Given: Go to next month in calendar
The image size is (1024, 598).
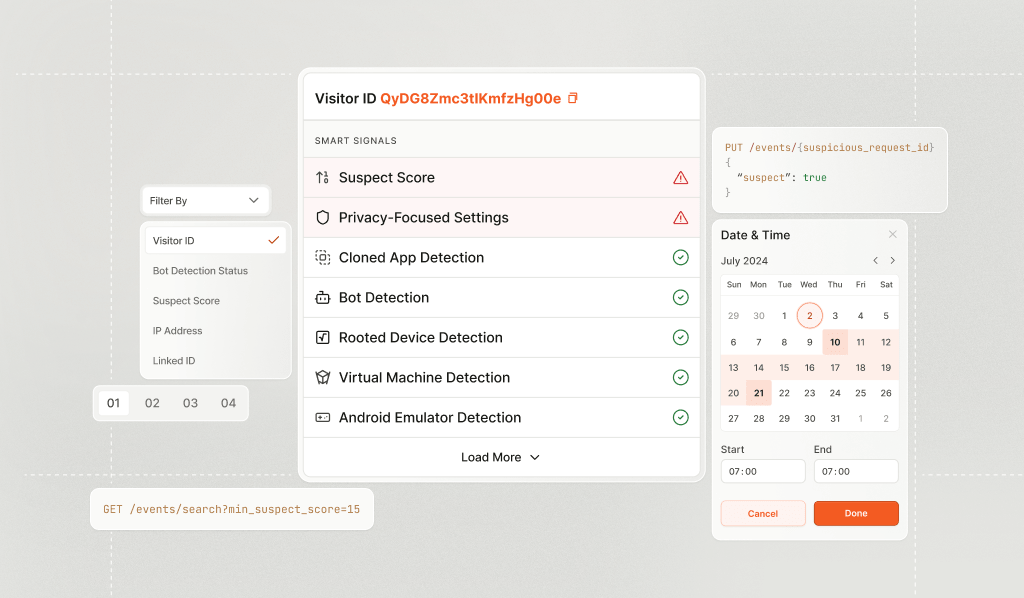Looking at the screenshot, I should coord(893,261).
